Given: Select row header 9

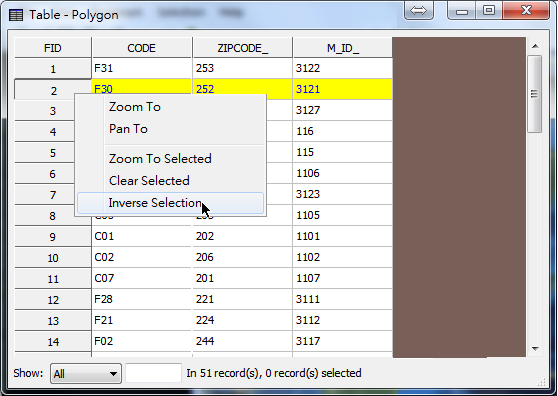Looking at the screenshot, I should [x=53, y=237].
